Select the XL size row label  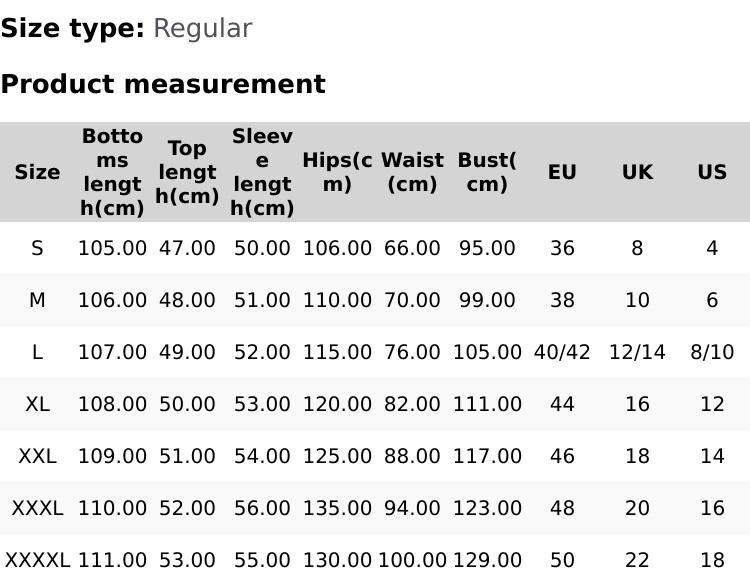pyautogui.click(x=37, y=404)
